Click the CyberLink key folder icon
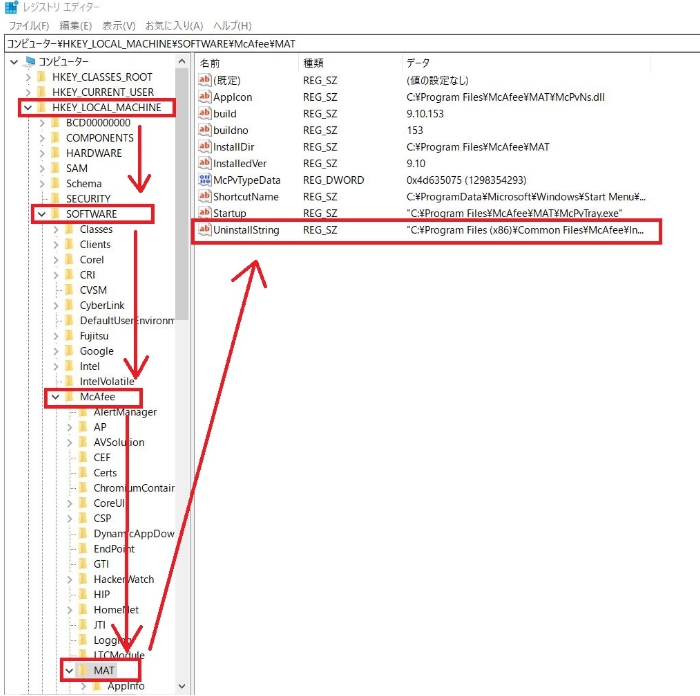 (x=69, y=305)
